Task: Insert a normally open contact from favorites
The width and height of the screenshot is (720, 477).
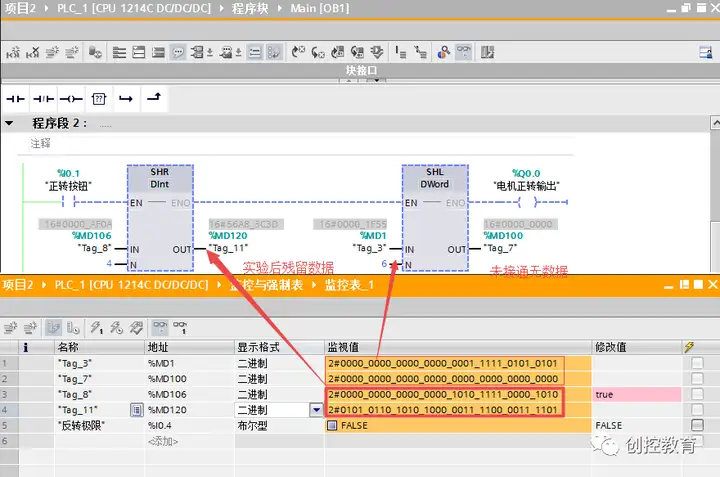Action: 16,99
